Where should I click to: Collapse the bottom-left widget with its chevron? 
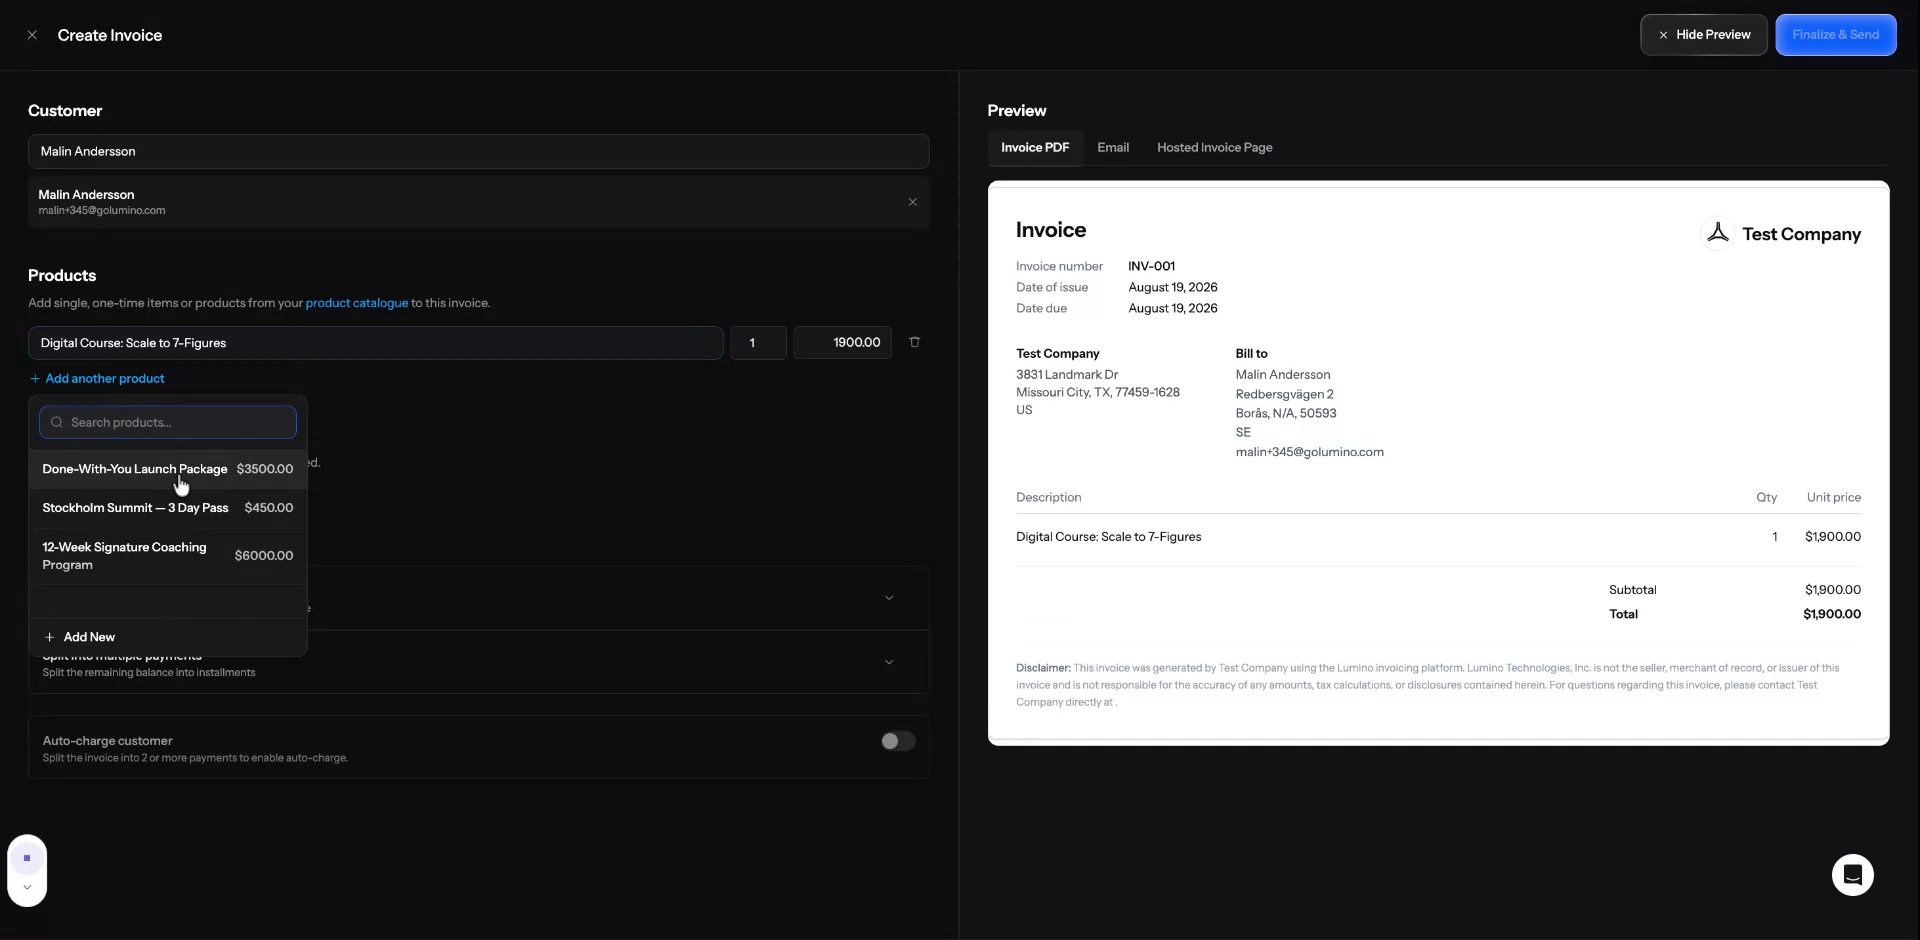tap(27, 887)
